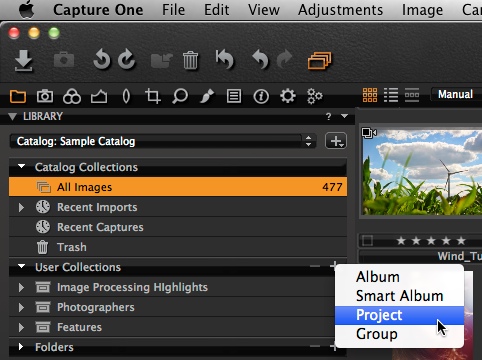Viewport: 482px width, 360px height.
Task: Select the wind turbine thumbnail
Action: tap(422, 172)
